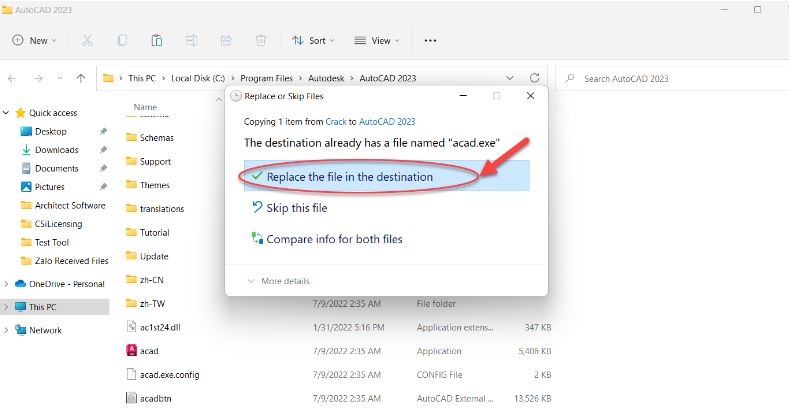Collapse the Quick access tree
Viewport: 789px width, 408px height.
point(6,113)
